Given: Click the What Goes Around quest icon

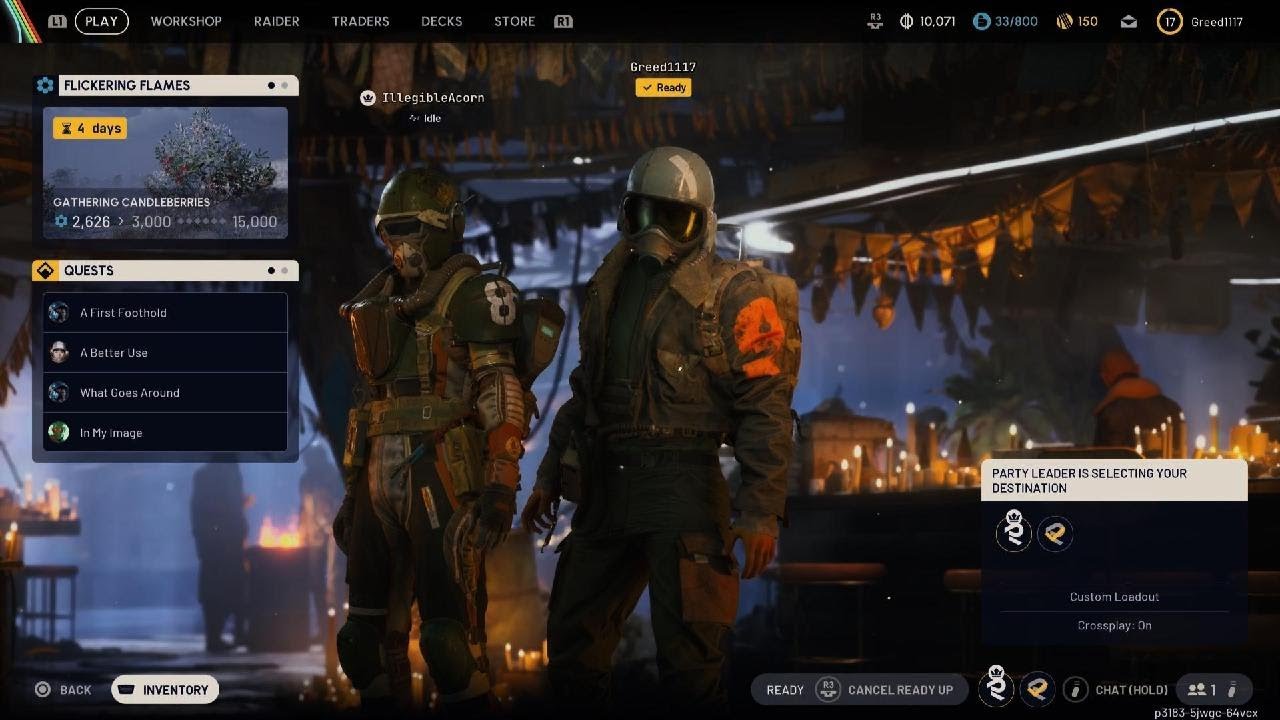Looking at the screenshot, I should [59, 393].
